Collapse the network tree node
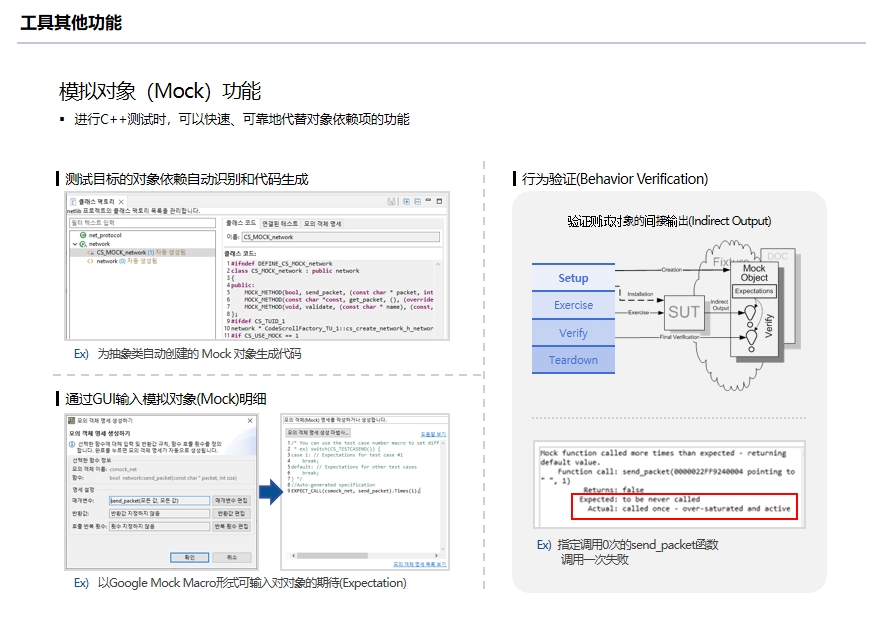 pyautogui.click(x=75, y=244)
